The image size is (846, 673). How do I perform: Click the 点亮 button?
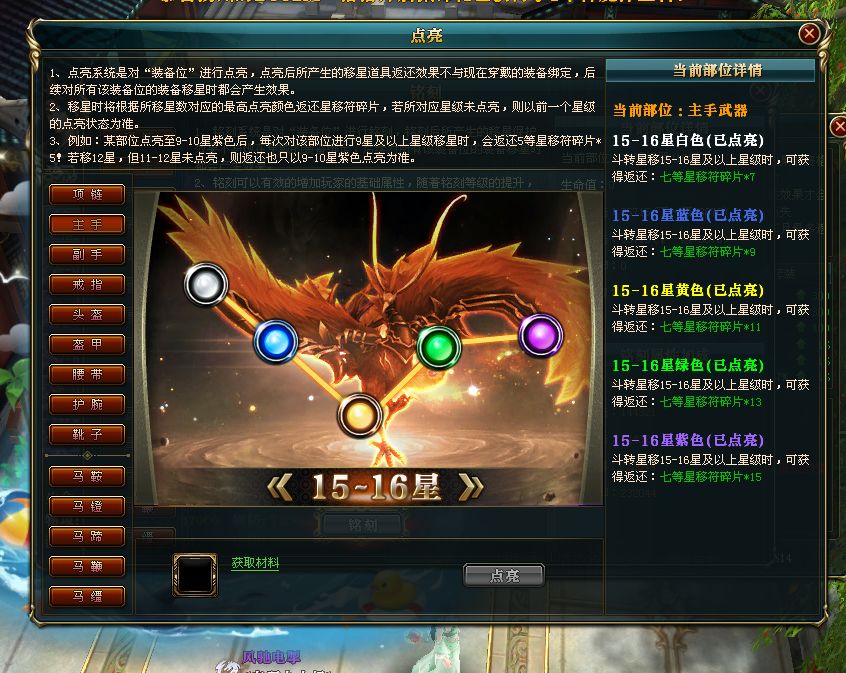point(504,575)
